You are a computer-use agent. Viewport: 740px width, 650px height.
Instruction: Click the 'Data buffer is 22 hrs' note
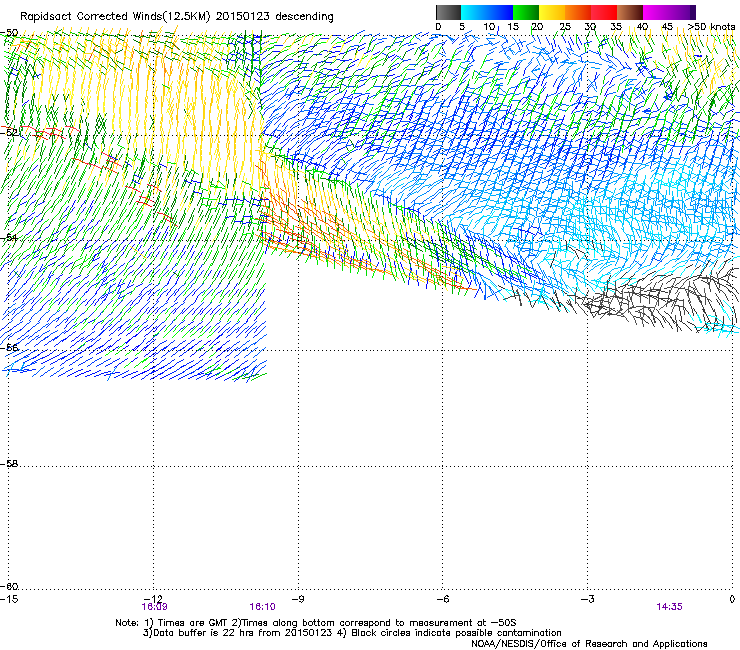[x=352, y=633]
